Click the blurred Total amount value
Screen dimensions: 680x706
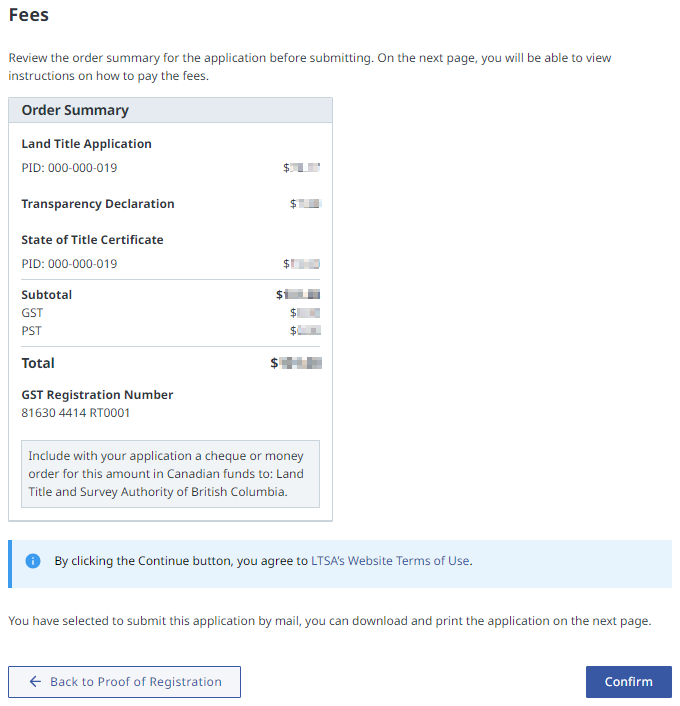click(297, 363)
